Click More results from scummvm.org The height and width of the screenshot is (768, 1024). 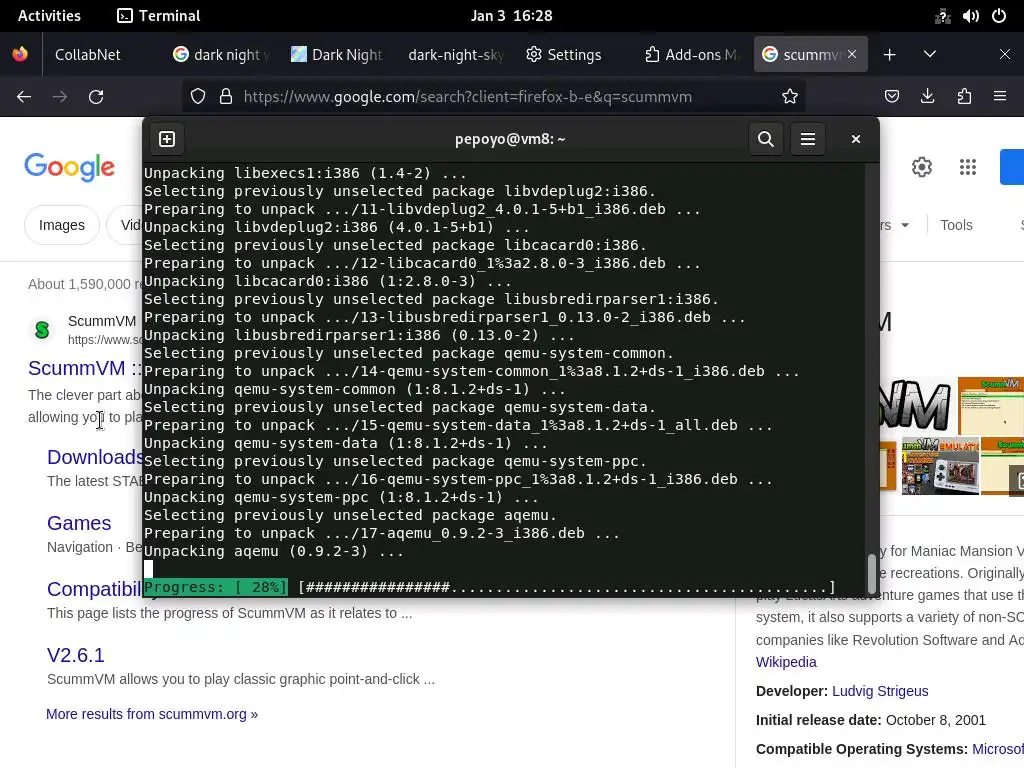click(152, 714)
